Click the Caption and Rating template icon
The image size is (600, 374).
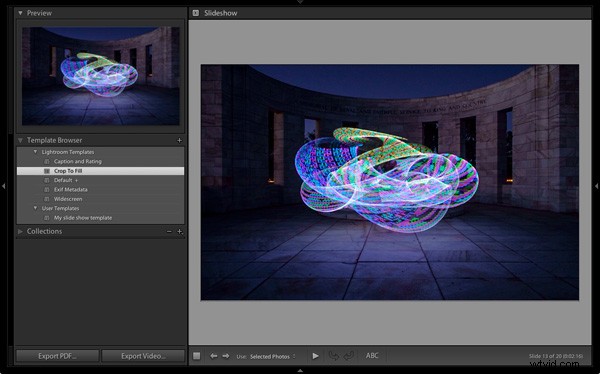47,162
